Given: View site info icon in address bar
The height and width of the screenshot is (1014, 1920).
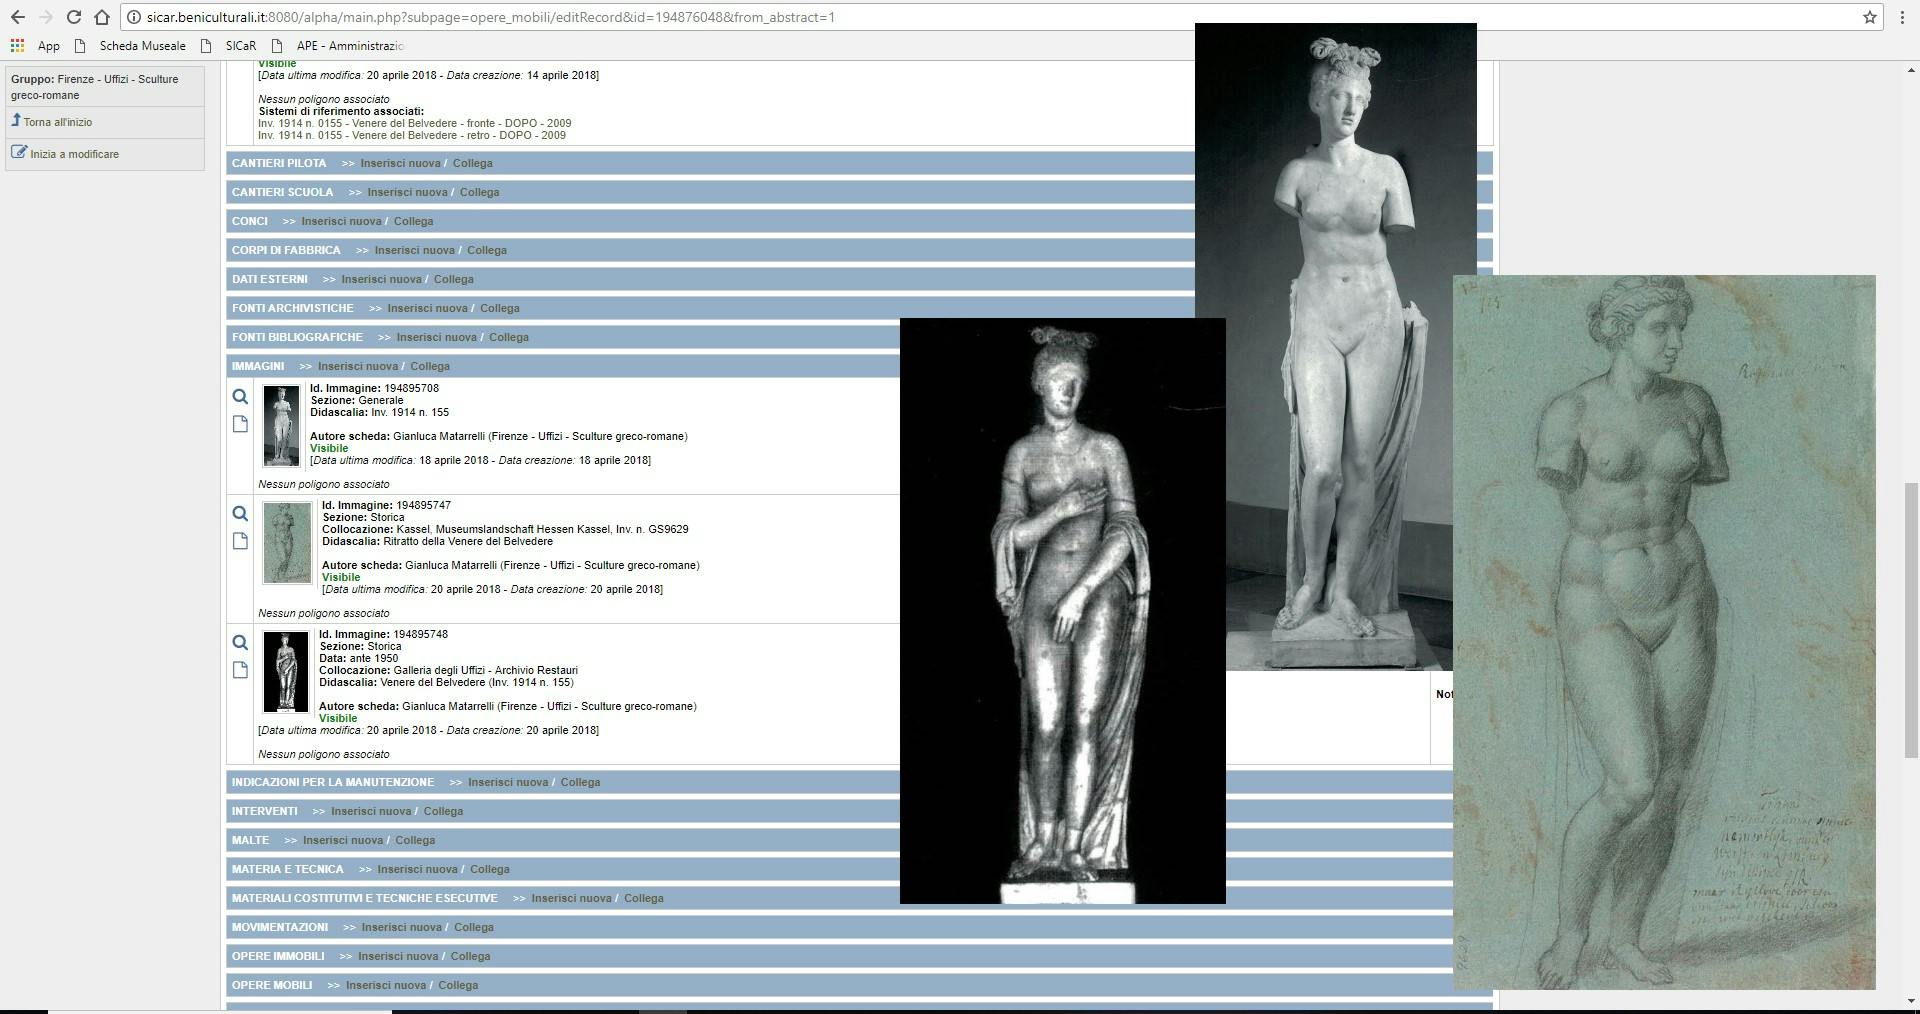Looking at the screenshot, I should click(134, 17).
